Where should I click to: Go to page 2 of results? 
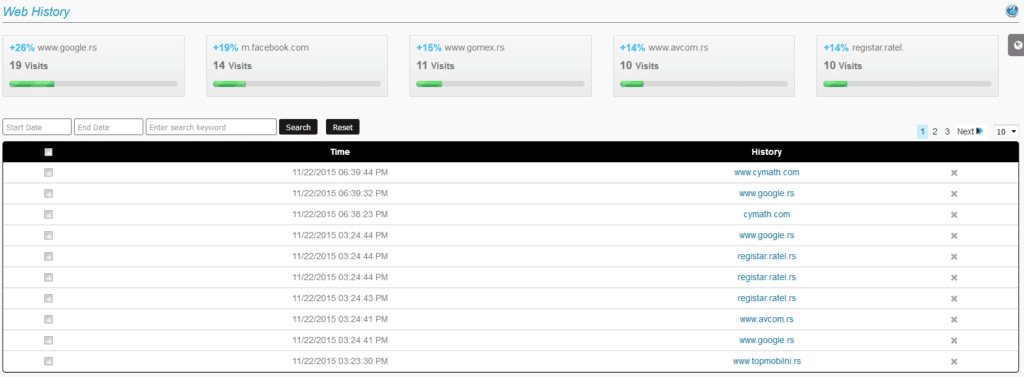tap(935, 131)
